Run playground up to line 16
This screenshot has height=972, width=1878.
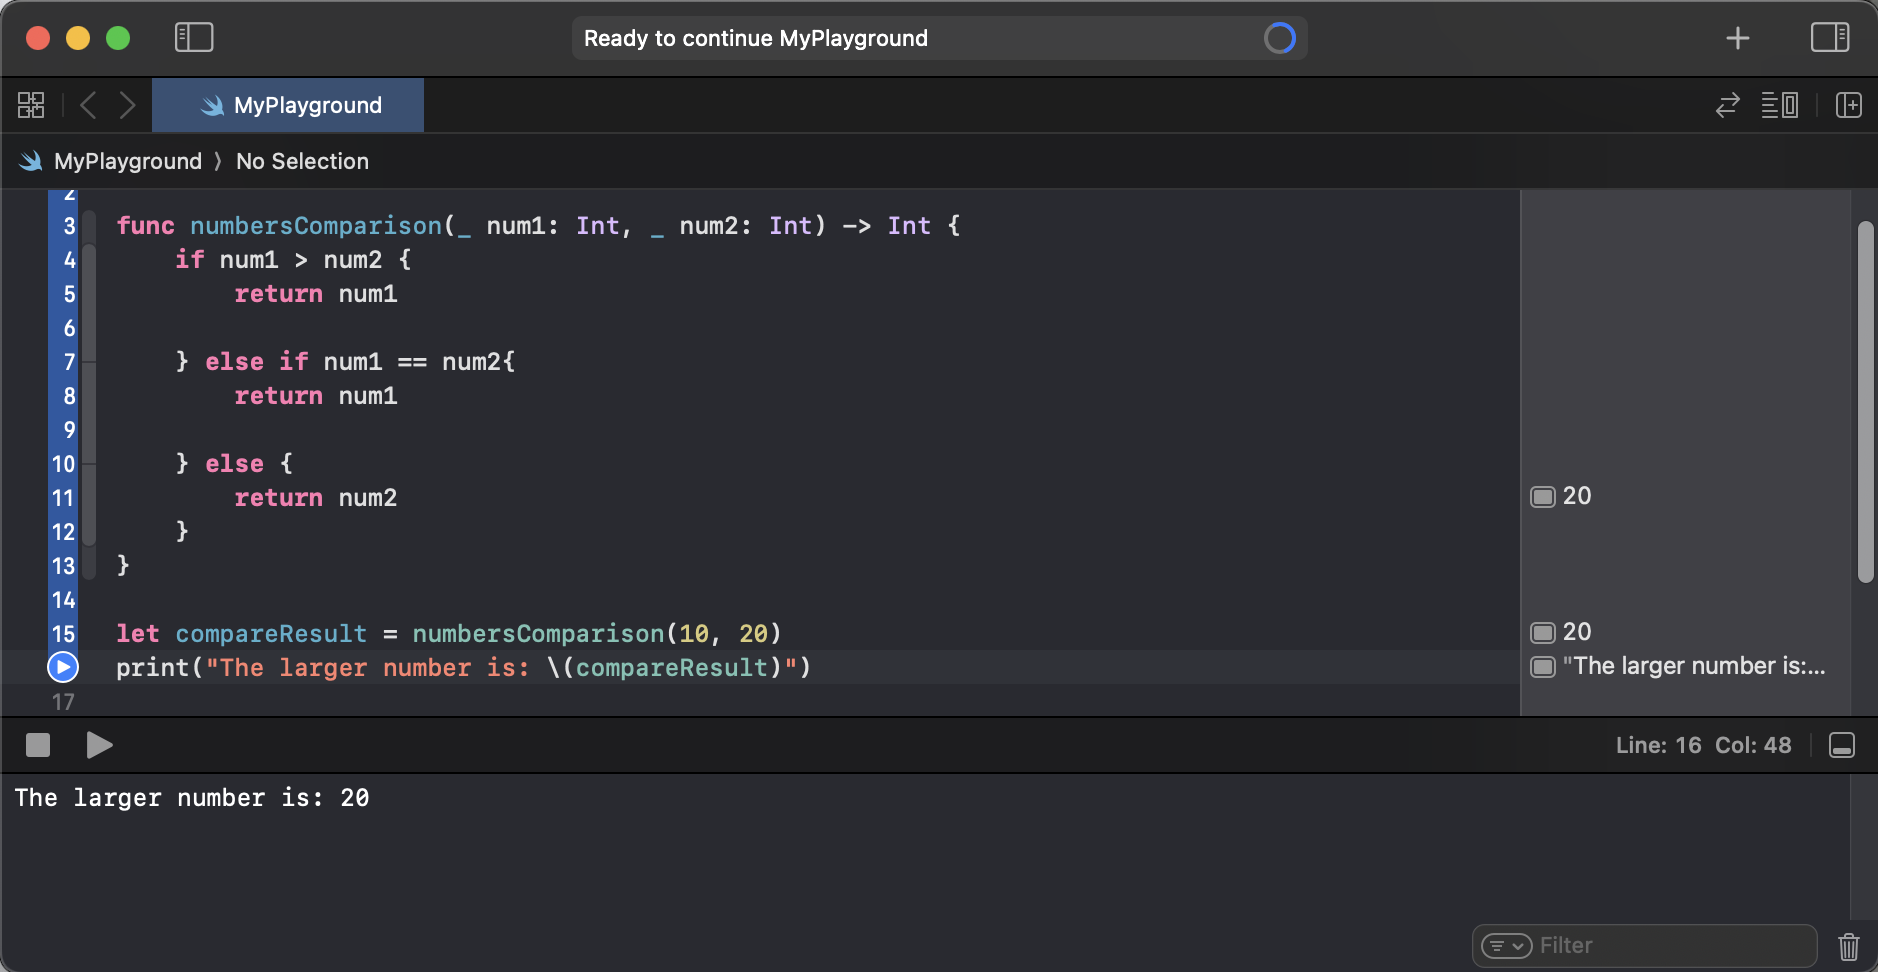tap(63, 667)
